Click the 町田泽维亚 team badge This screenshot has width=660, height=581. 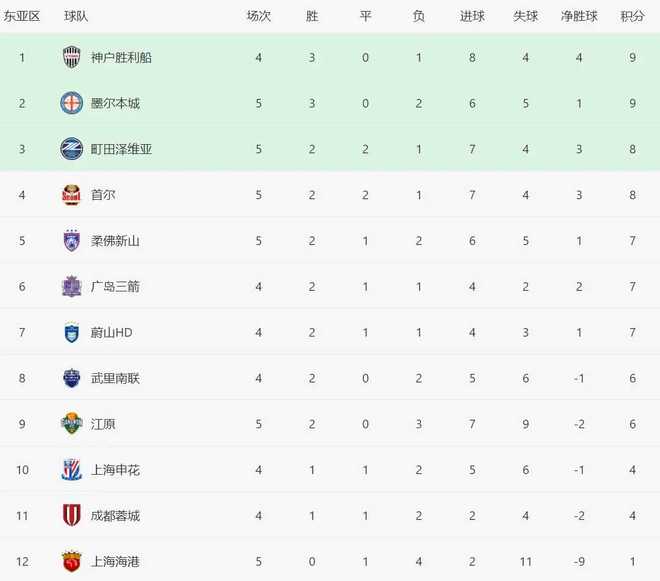(x=71, y=149)
